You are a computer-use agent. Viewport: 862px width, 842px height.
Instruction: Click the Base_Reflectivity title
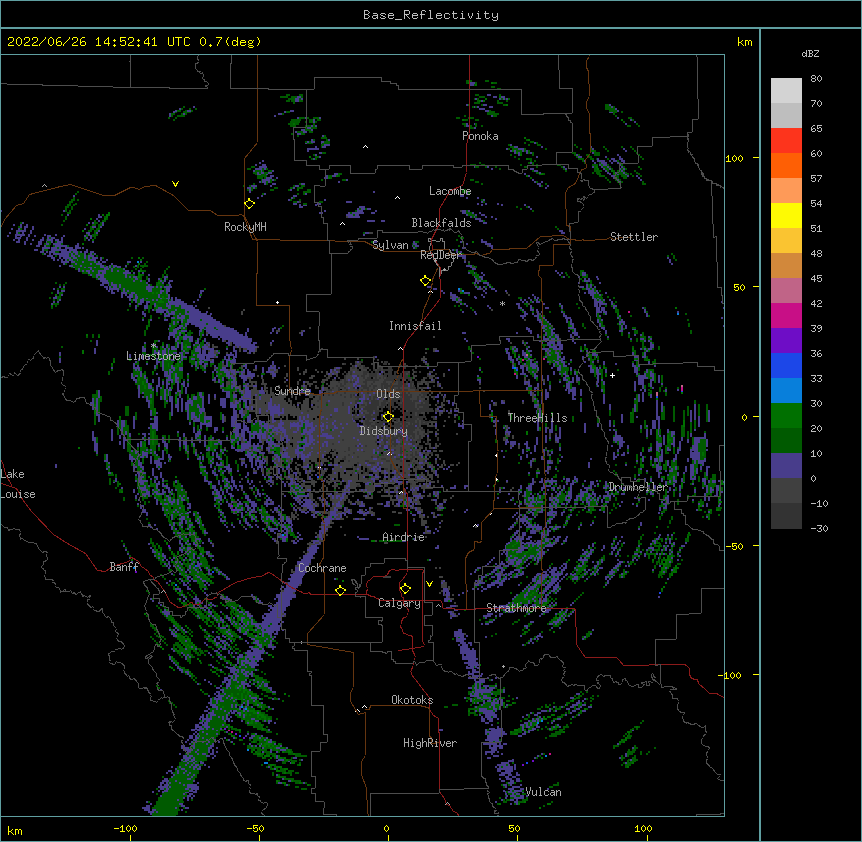pos(431,15)
